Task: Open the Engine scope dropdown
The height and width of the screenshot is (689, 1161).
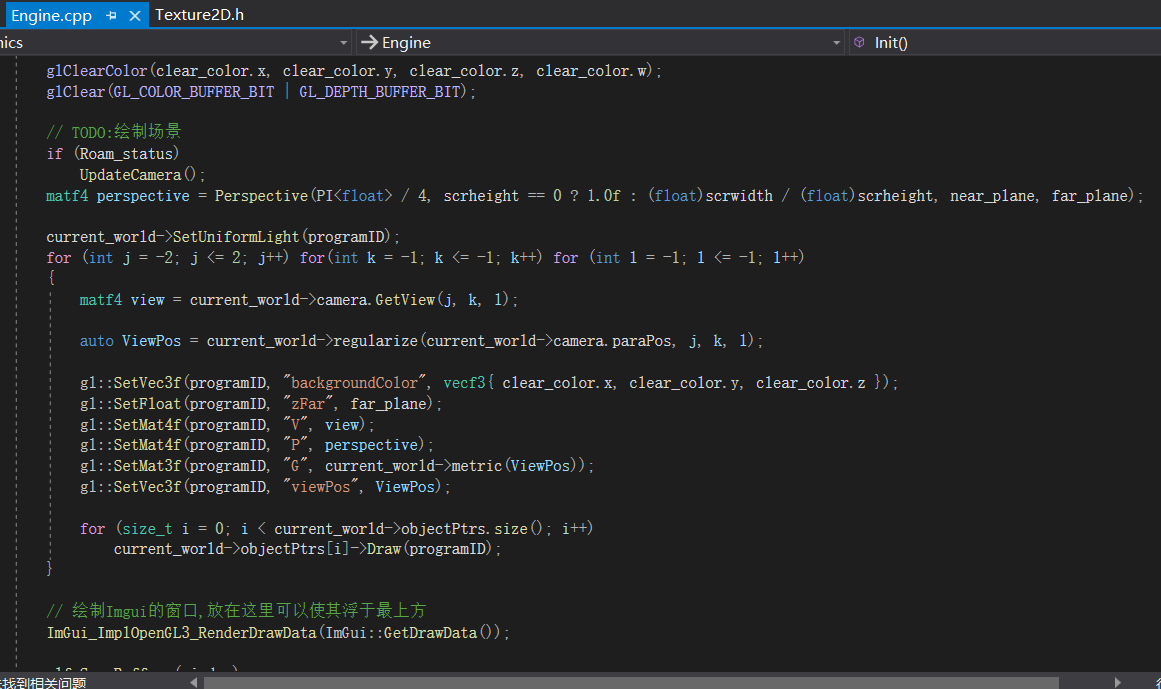Action: (x=837, y=42)
